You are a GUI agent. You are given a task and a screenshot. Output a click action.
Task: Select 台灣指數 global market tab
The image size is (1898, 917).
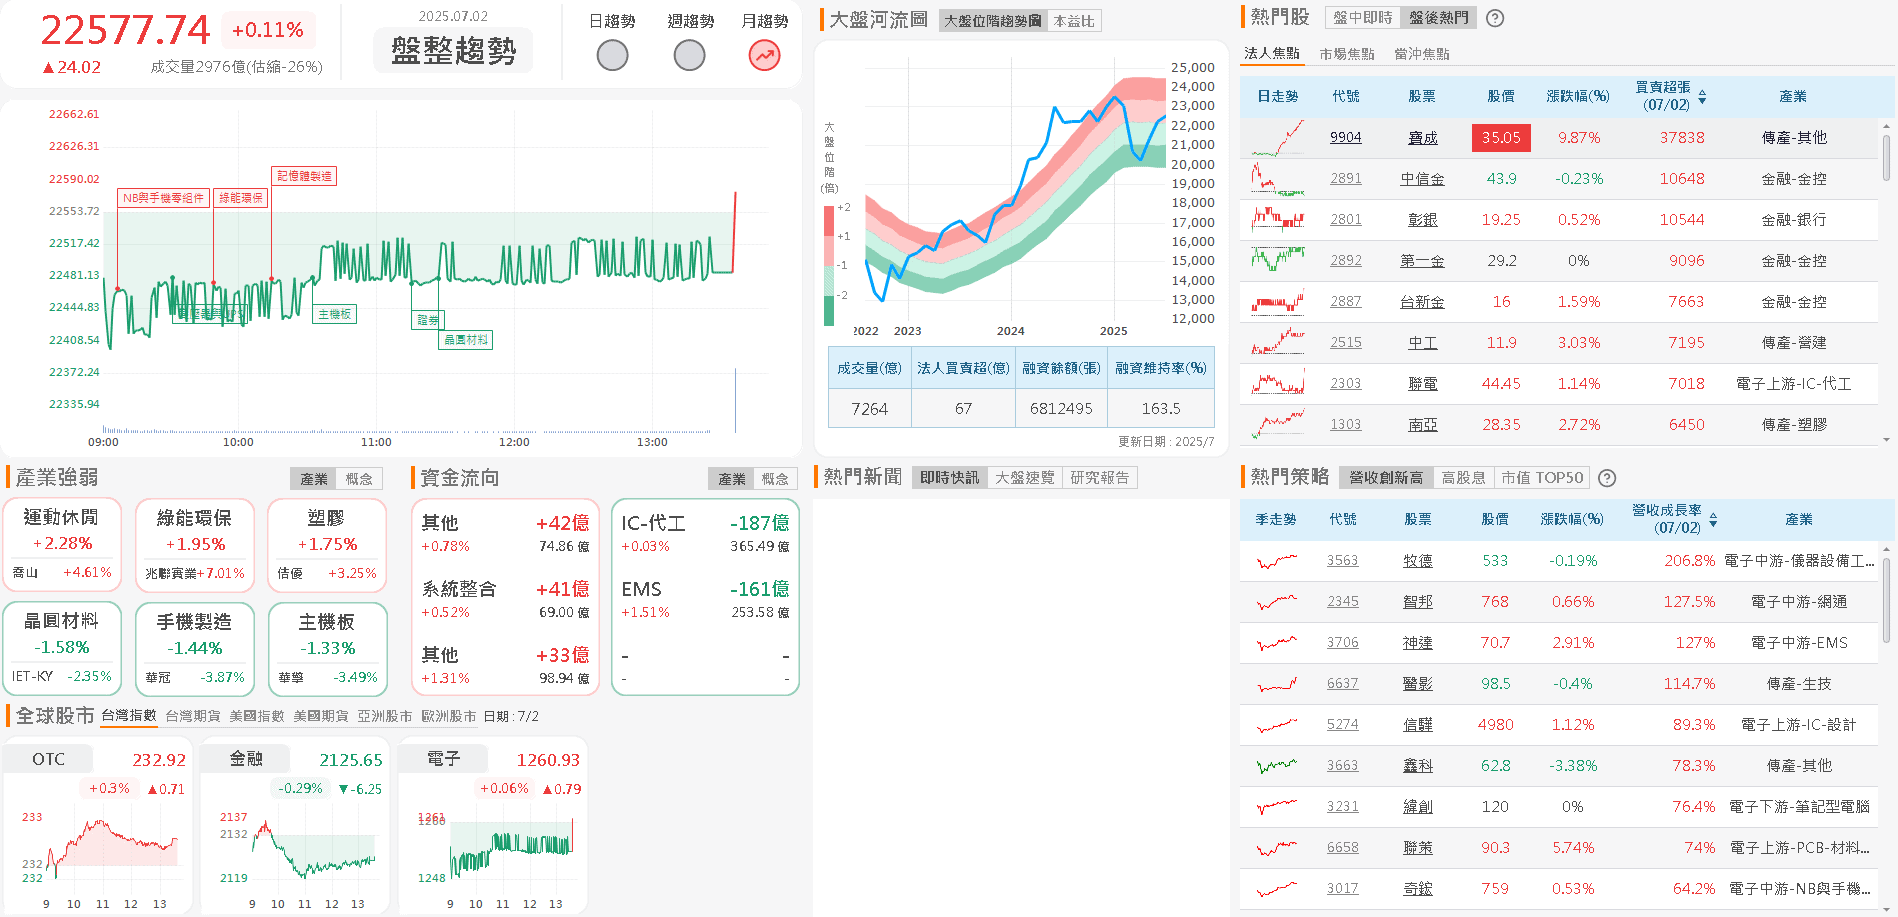(129, 716)
